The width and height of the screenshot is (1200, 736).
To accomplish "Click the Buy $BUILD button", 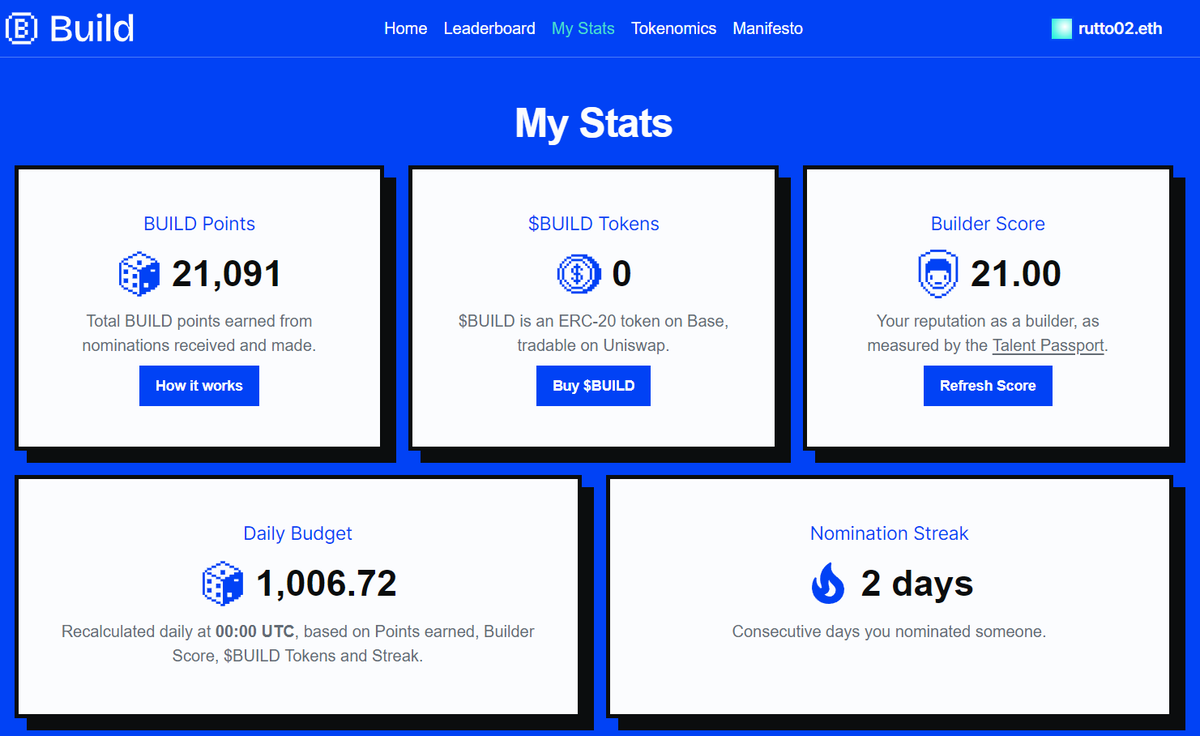I will coord(594,385).
